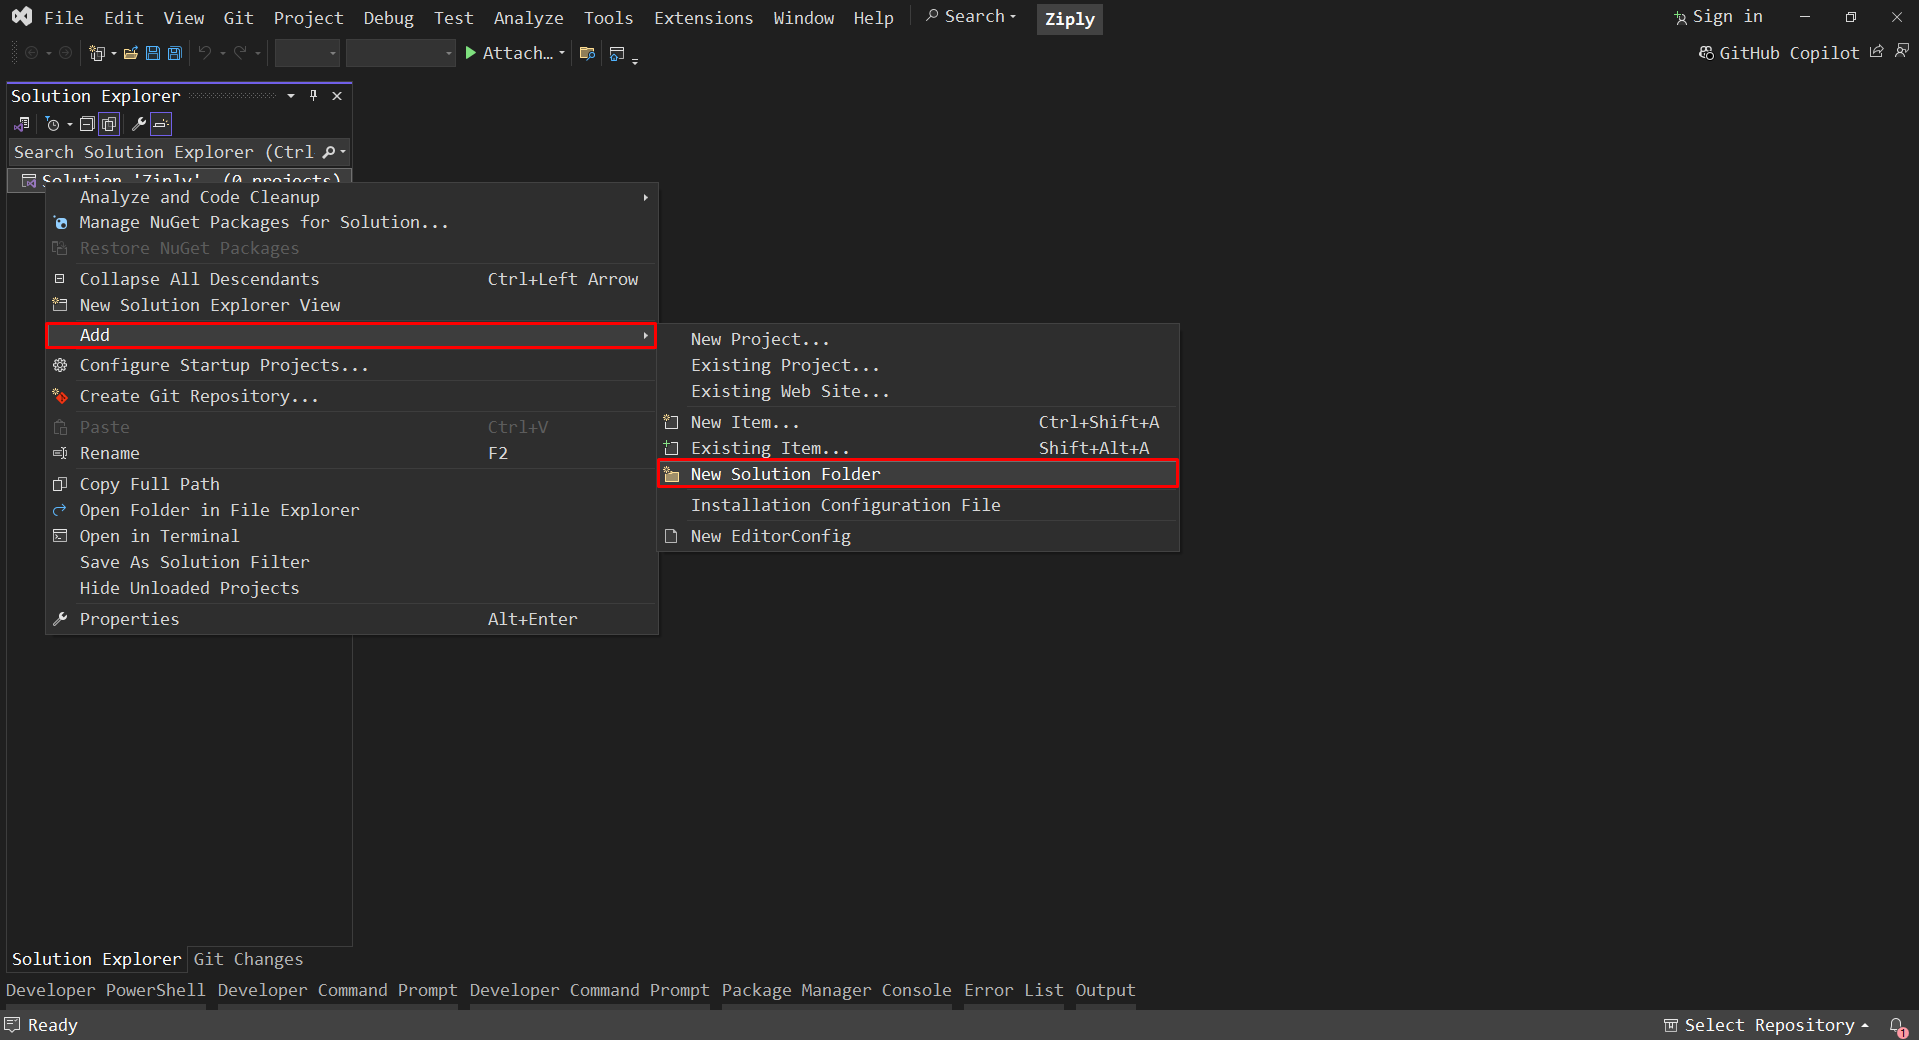Open the Undo history dropdown arrow
This screenshot has width=1919, height=1040.
pyautogui.click(x=222, y=53)
